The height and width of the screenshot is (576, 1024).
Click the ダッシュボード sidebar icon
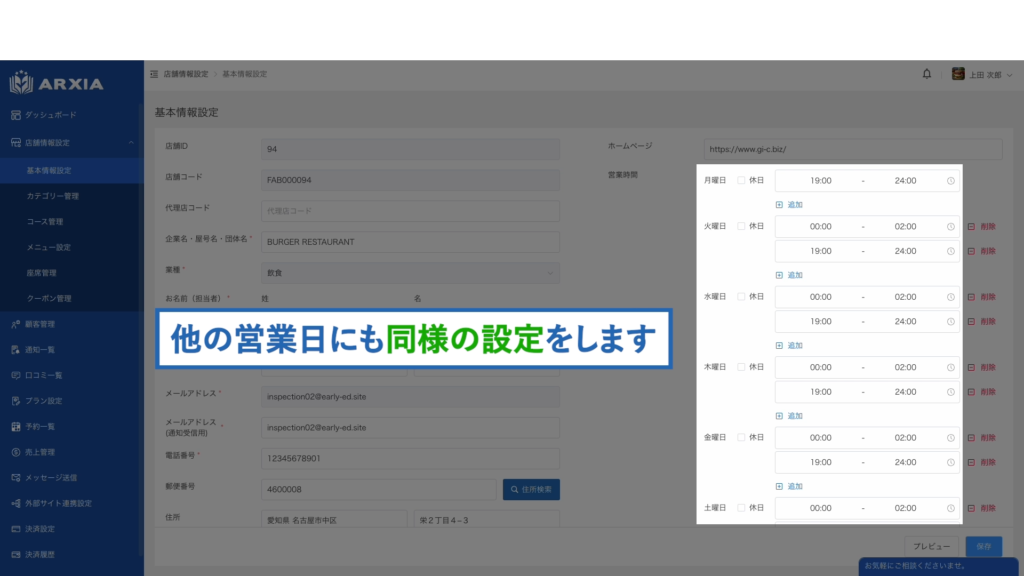(16, 115)
